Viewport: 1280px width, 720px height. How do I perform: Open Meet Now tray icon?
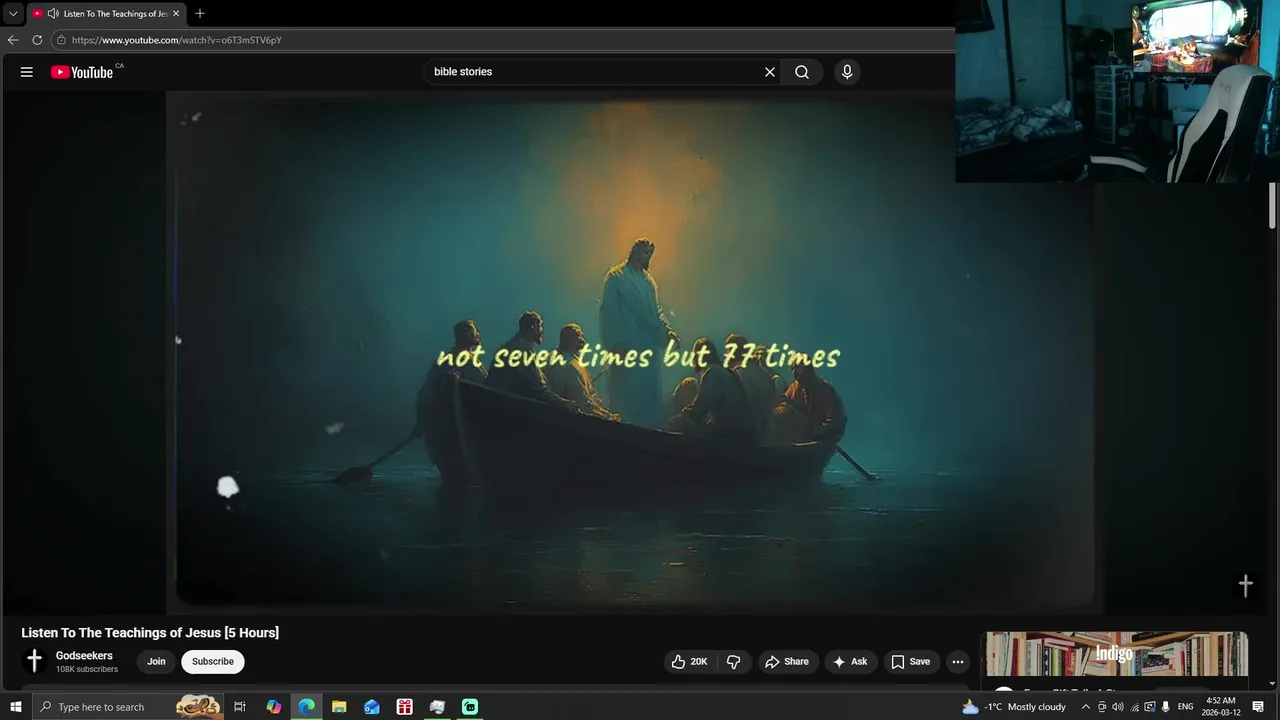[1102, 707]
